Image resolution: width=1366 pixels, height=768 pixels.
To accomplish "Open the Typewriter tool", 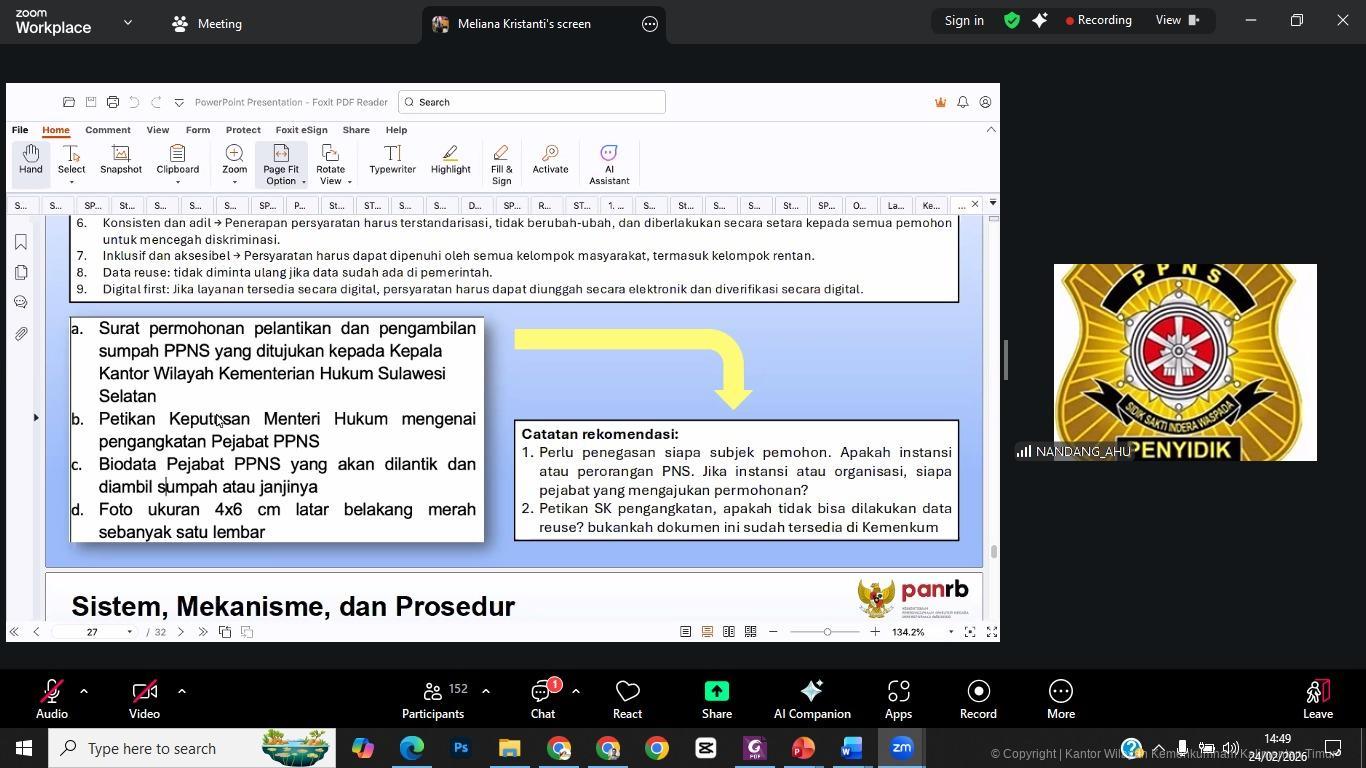I will (x=392, y=160).
